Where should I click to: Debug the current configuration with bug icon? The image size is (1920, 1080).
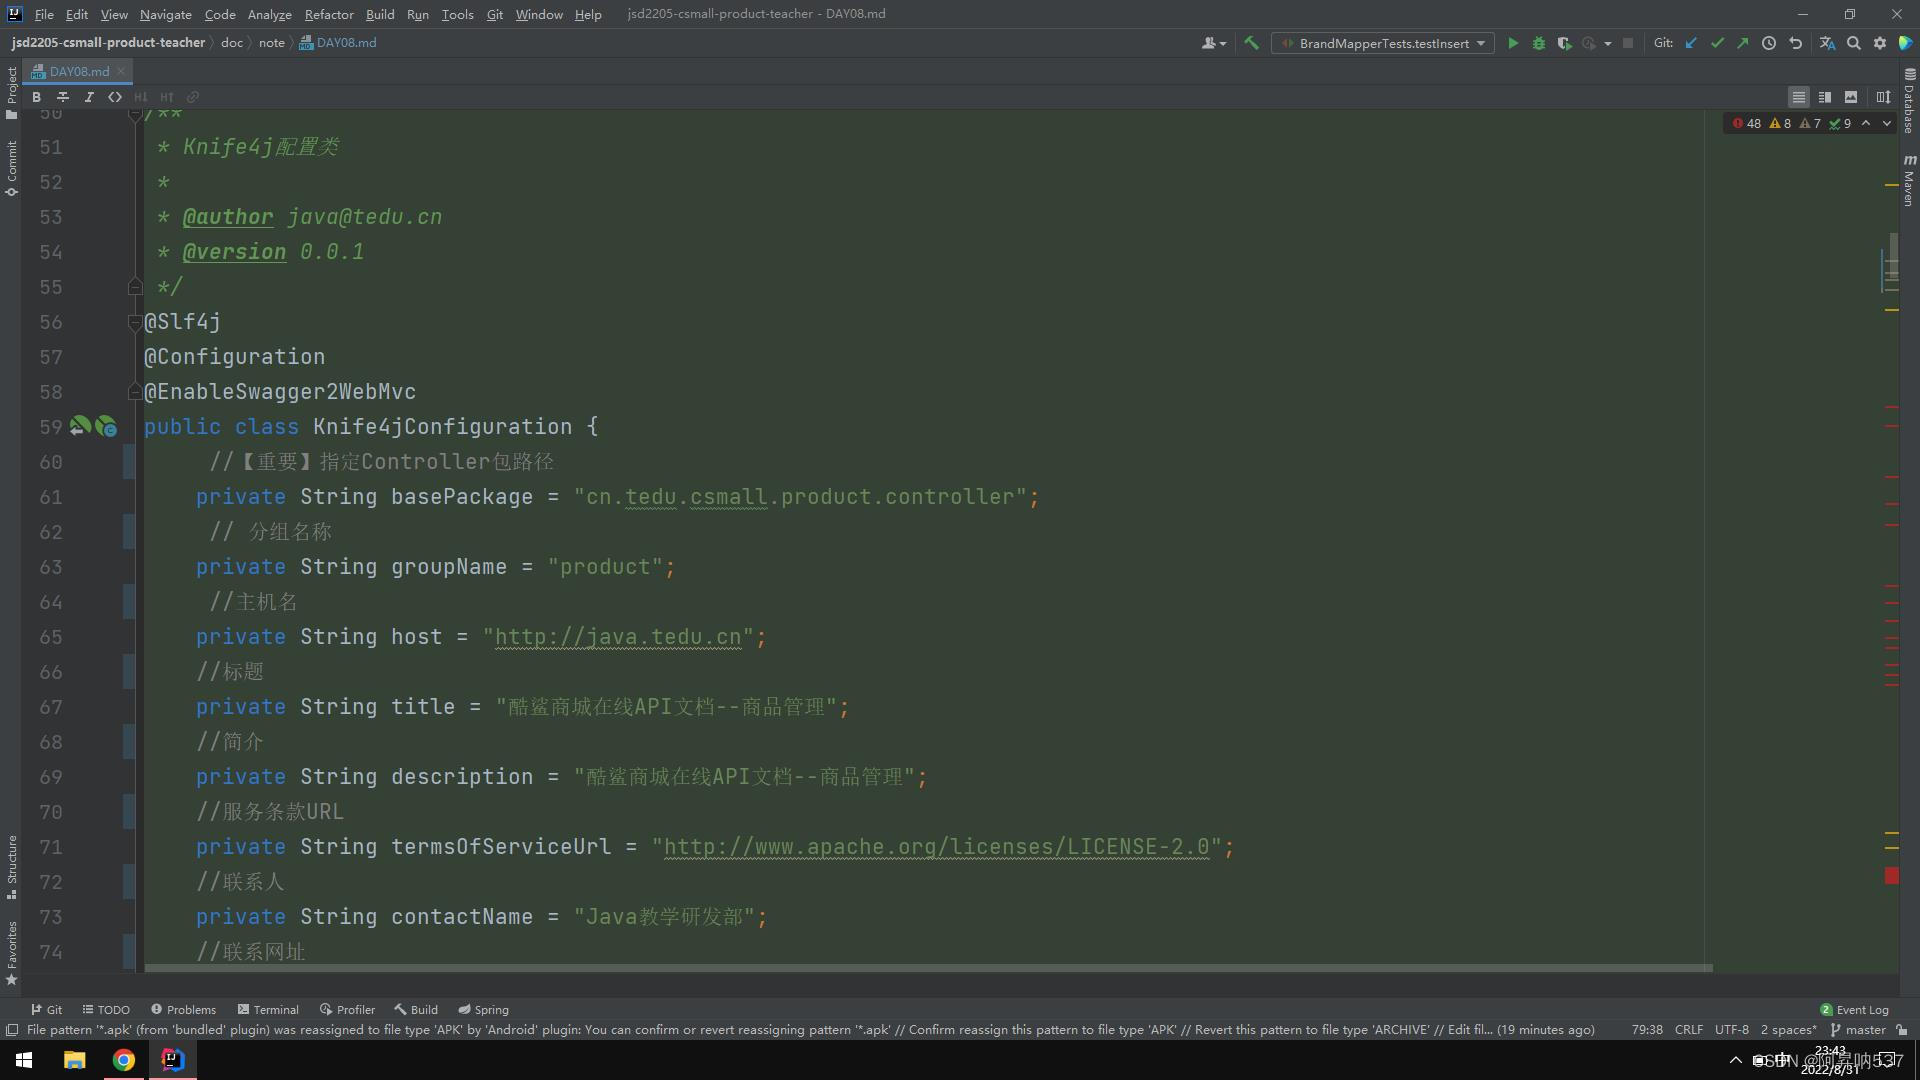click(x=1539, y=43)
